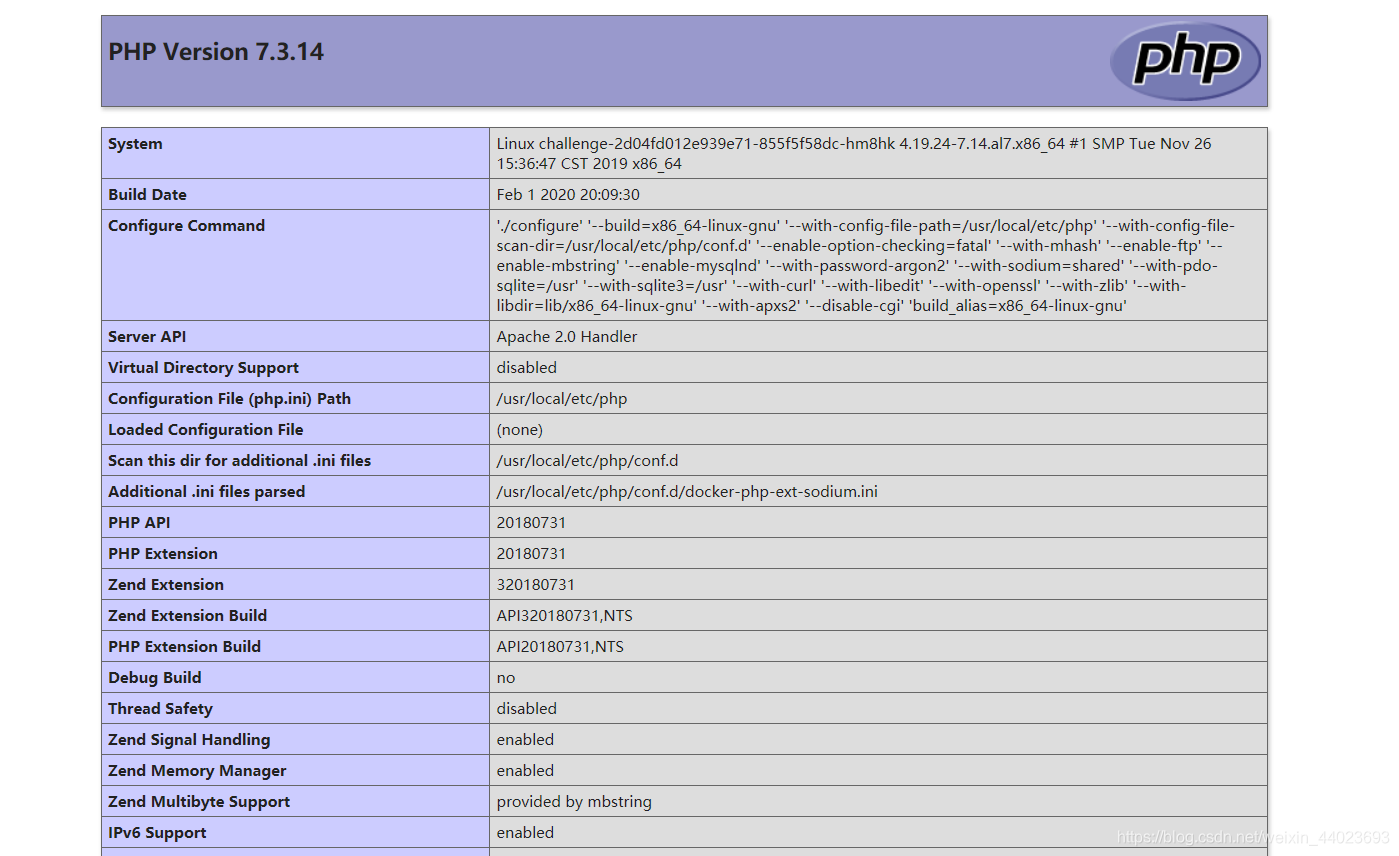This screenshot has width=1399, height=856.
Task: Select the API320180731,NTS value
Action: pos(565,616)
